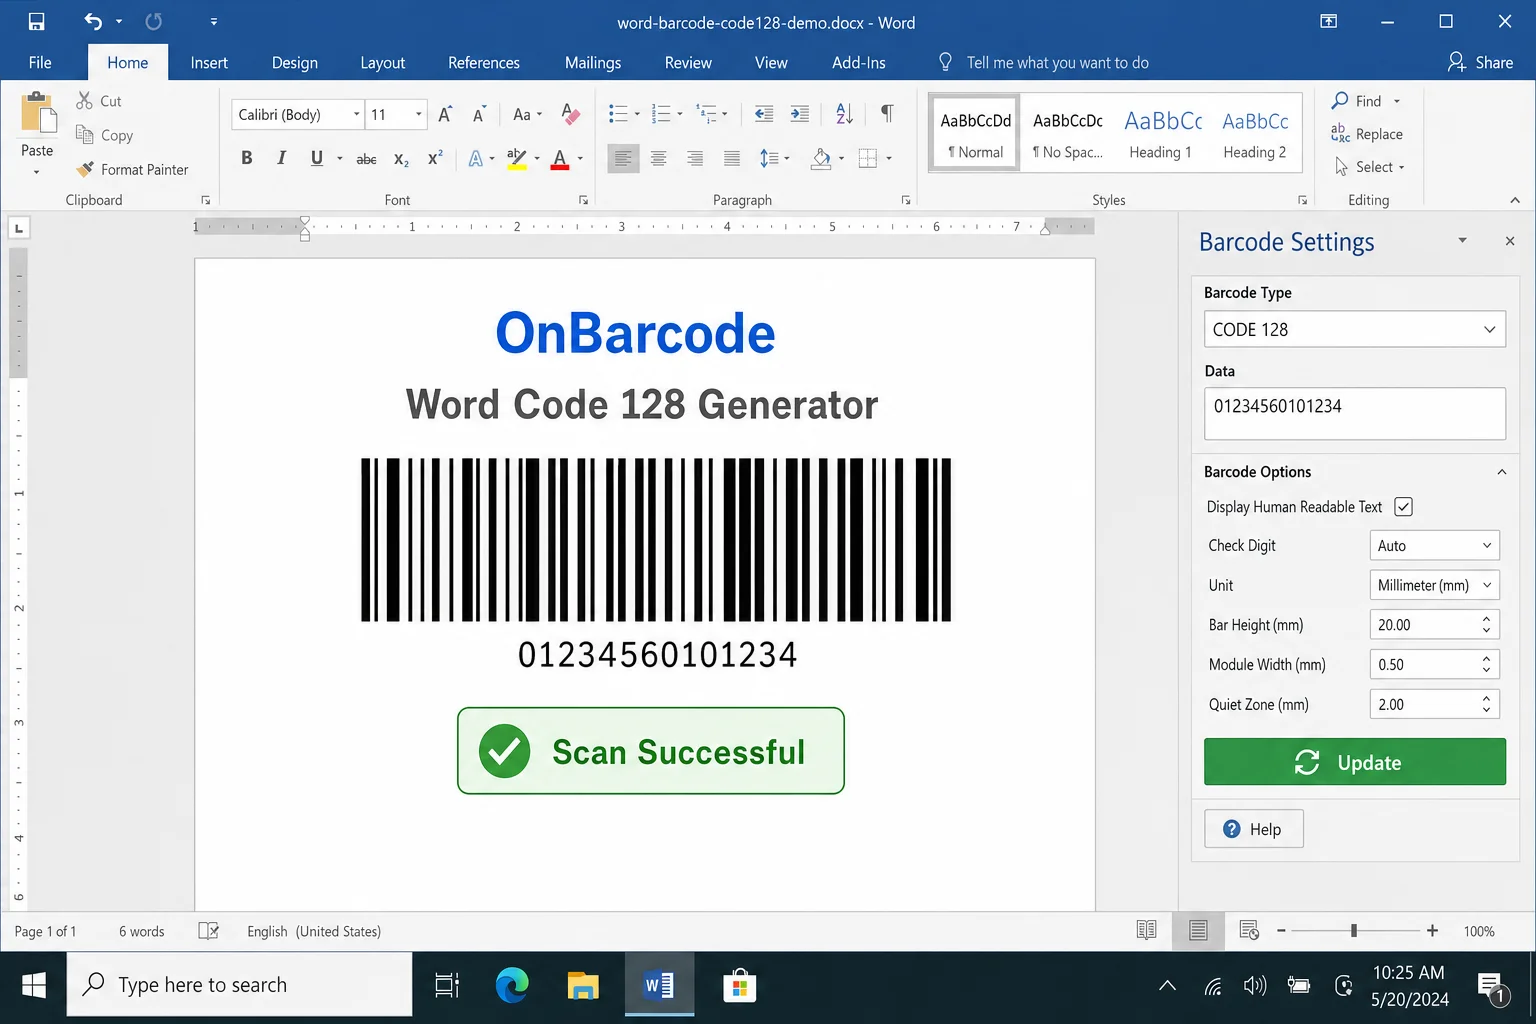Apply superscript formatting

coord(435,158)
